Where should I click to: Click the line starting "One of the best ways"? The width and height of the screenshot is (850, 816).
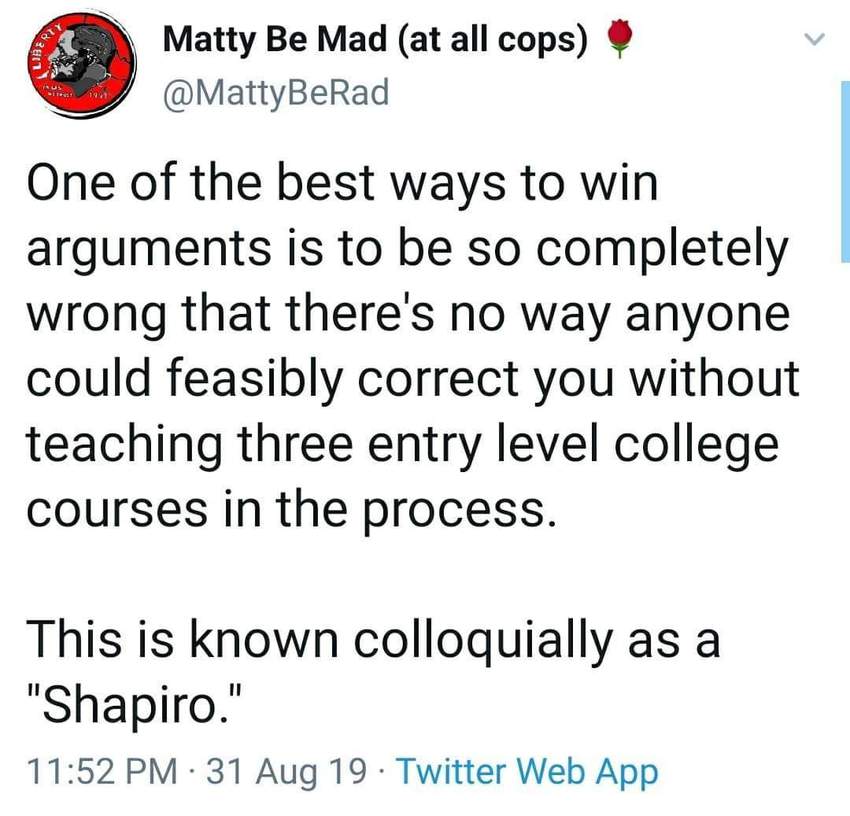tap(343, 183)
